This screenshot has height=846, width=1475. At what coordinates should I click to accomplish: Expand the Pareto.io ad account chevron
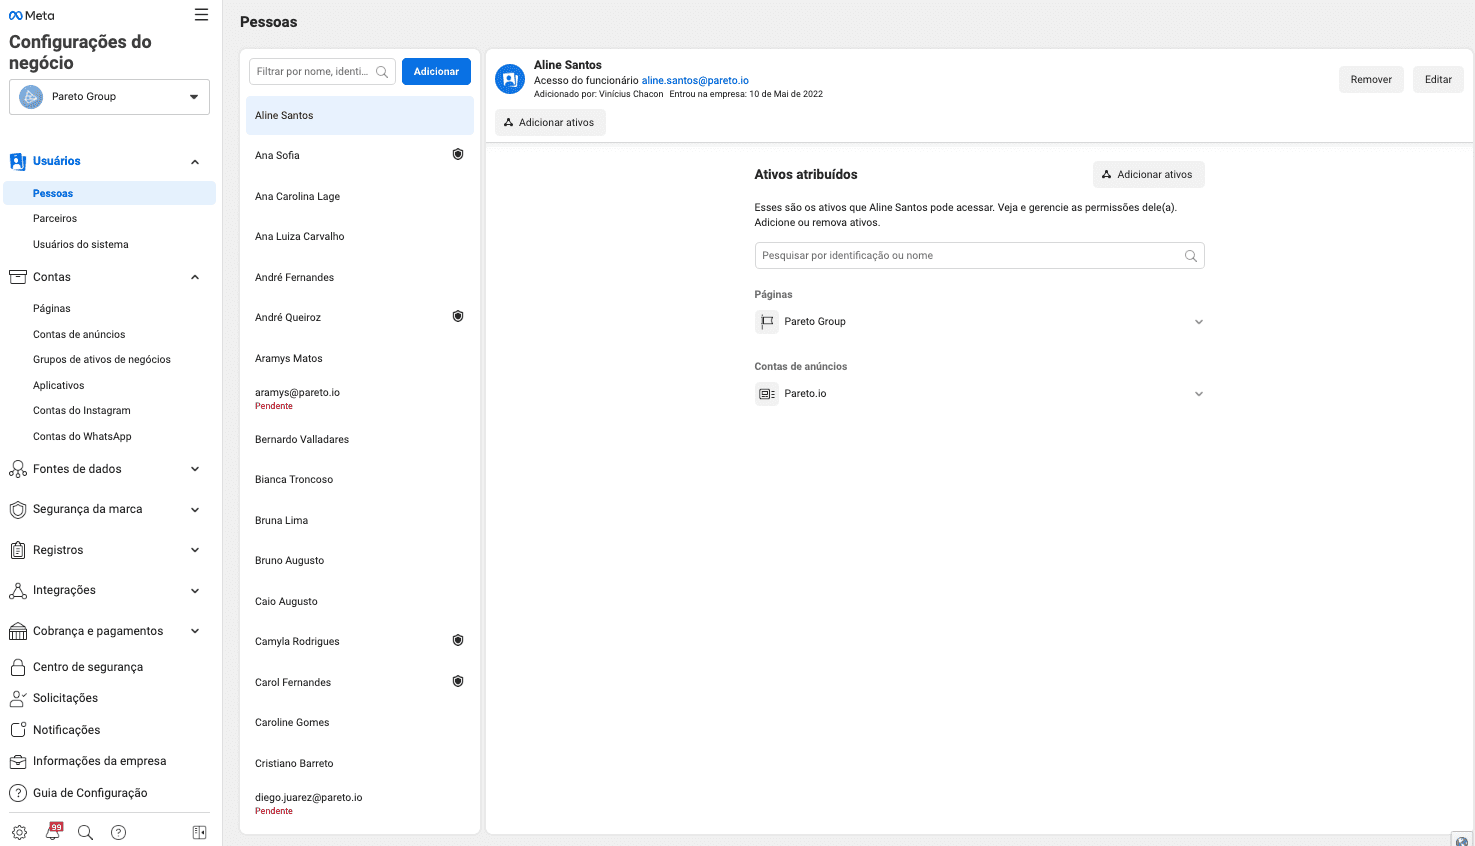click(x=1198, y=394)
